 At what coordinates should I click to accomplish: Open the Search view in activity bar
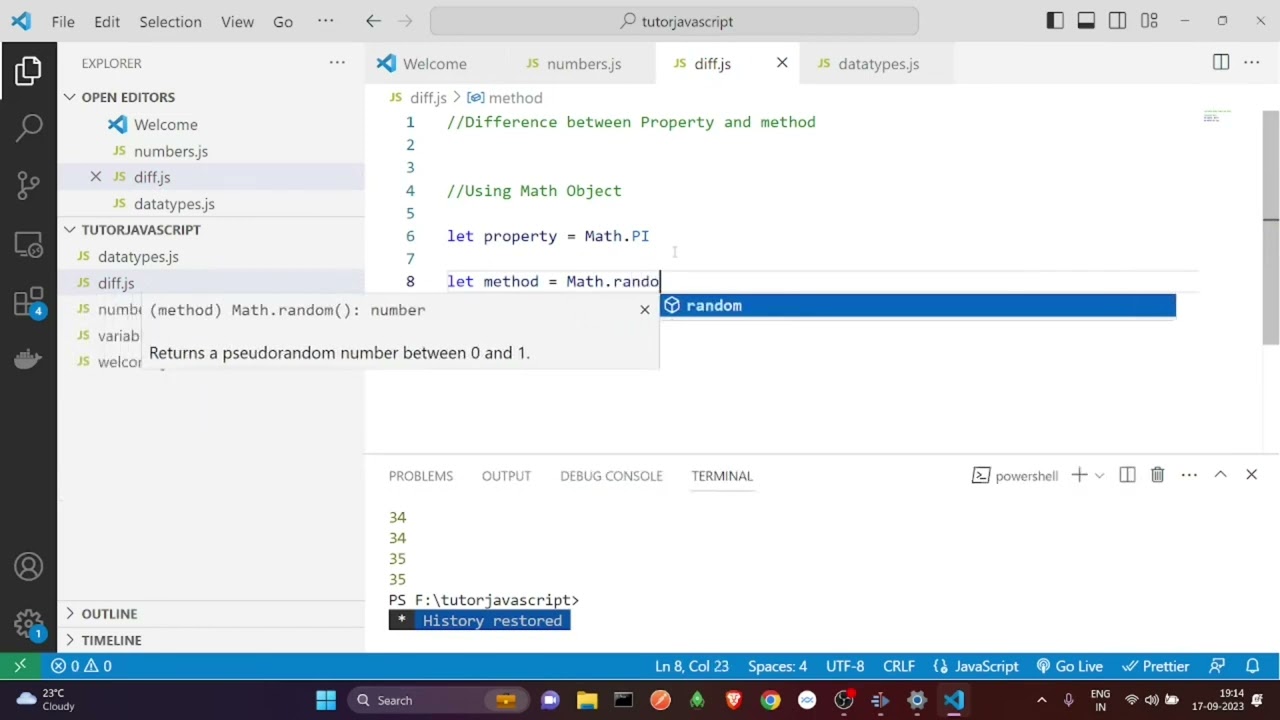[x=28, y=127]
